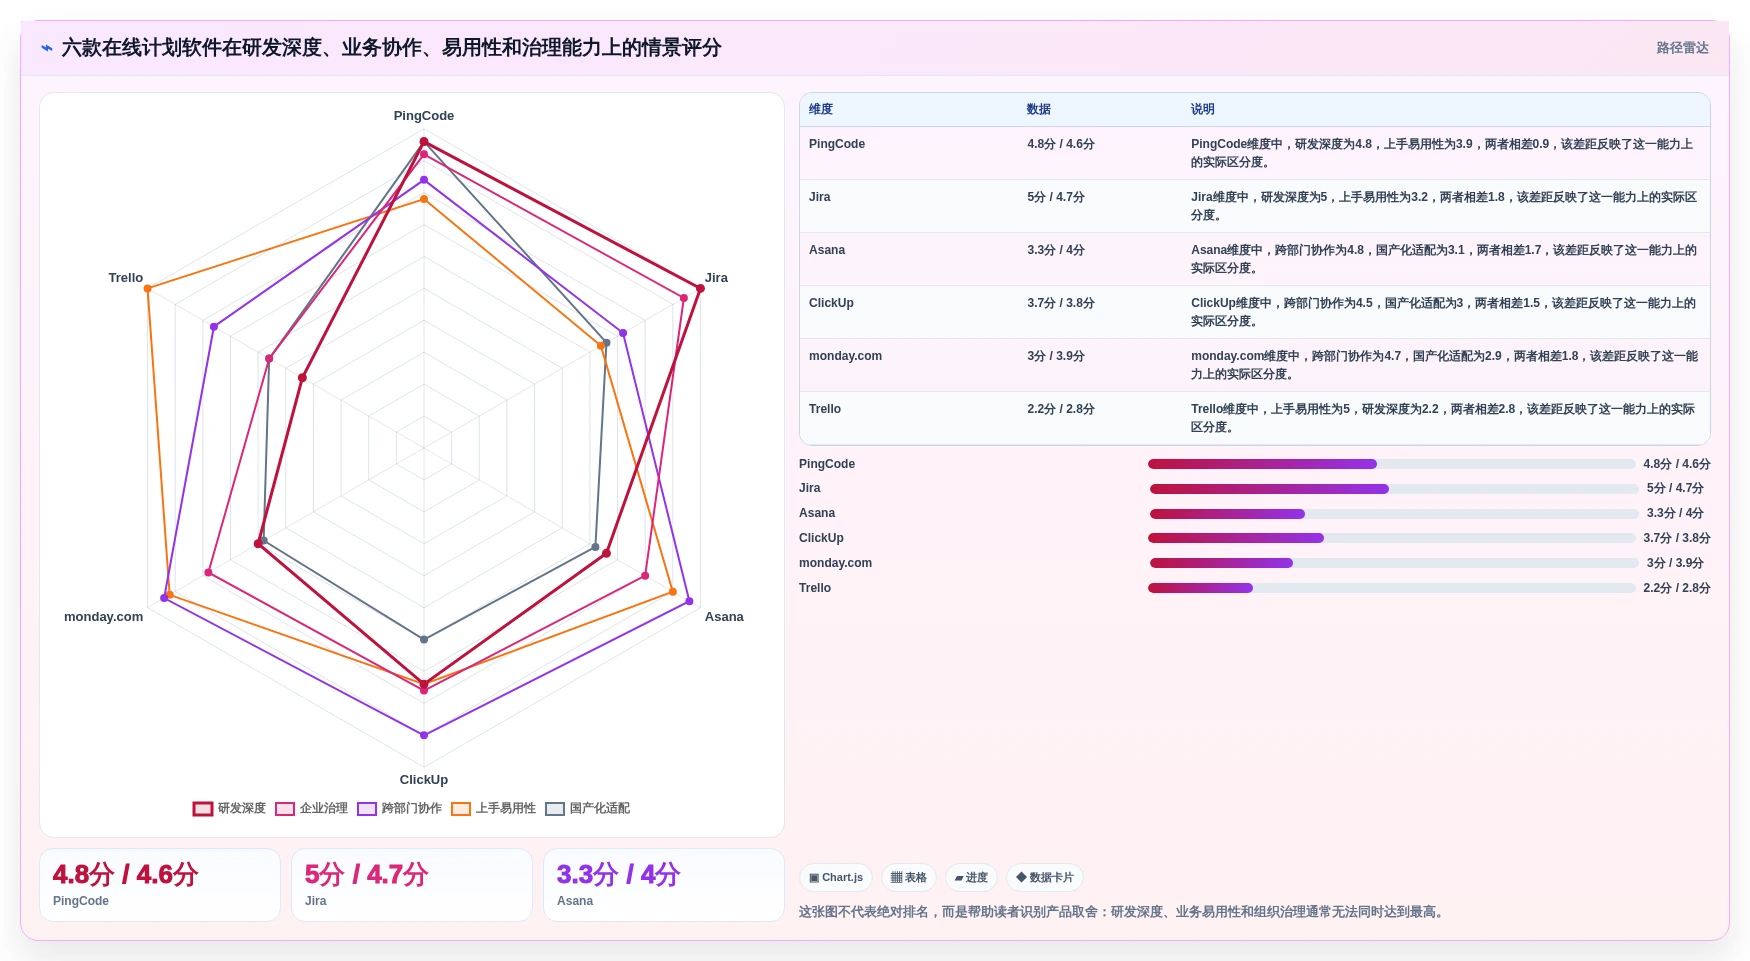Open the PingCode 4.8分 / 4.6分 data card

[x=160, y=885]
